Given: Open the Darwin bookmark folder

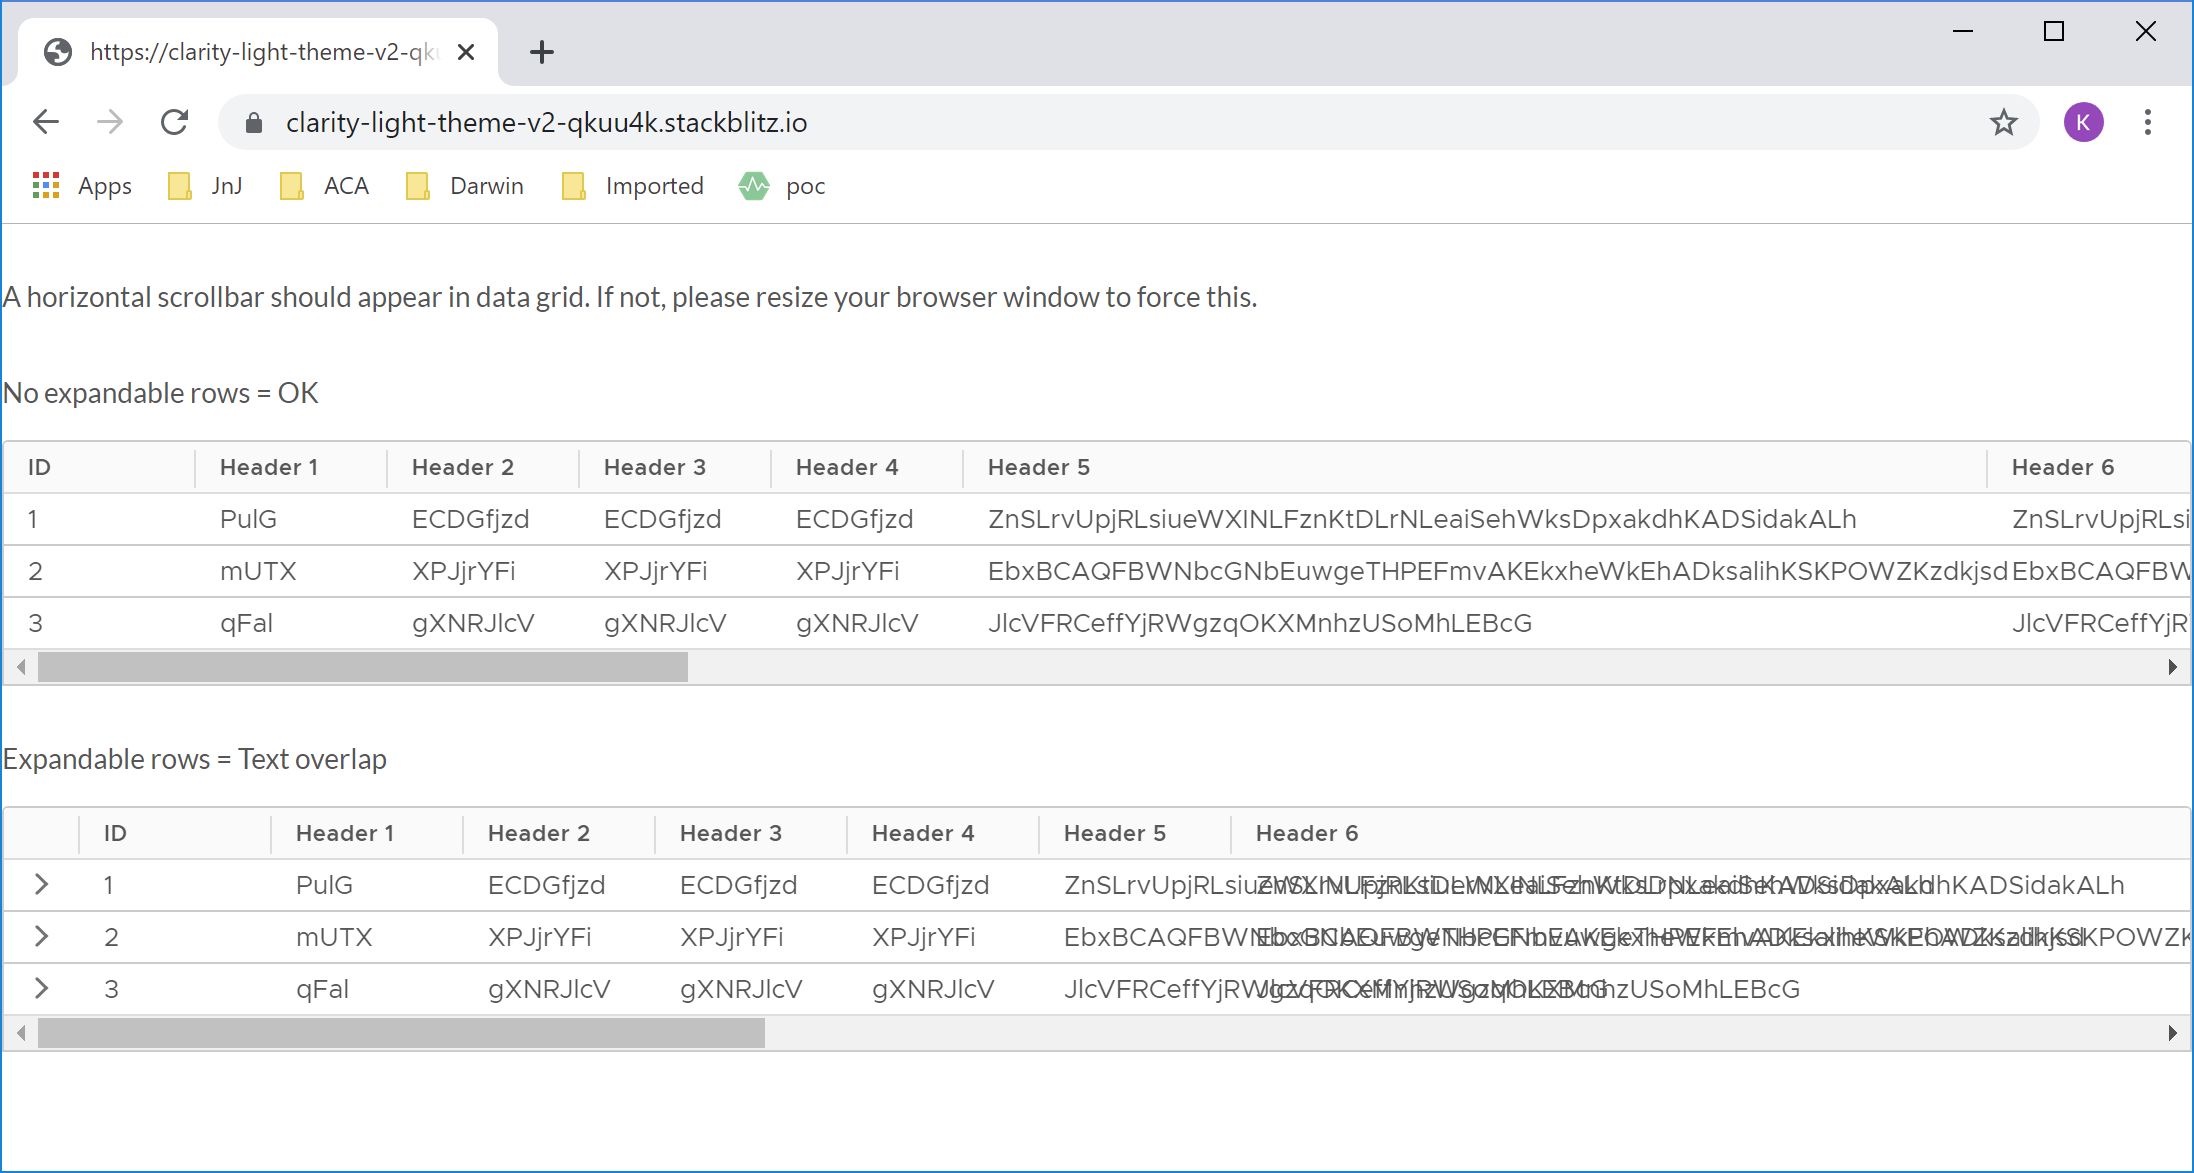Looking at the screenshot, I should pos(465,186).
